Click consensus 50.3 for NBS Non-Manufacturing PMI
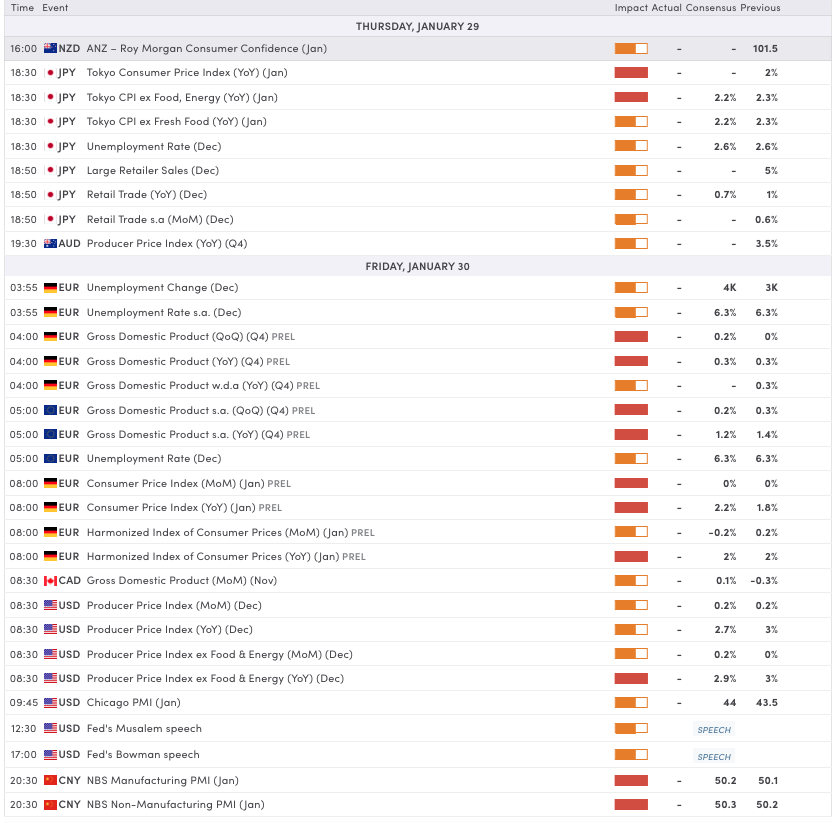 coord(725,804)
